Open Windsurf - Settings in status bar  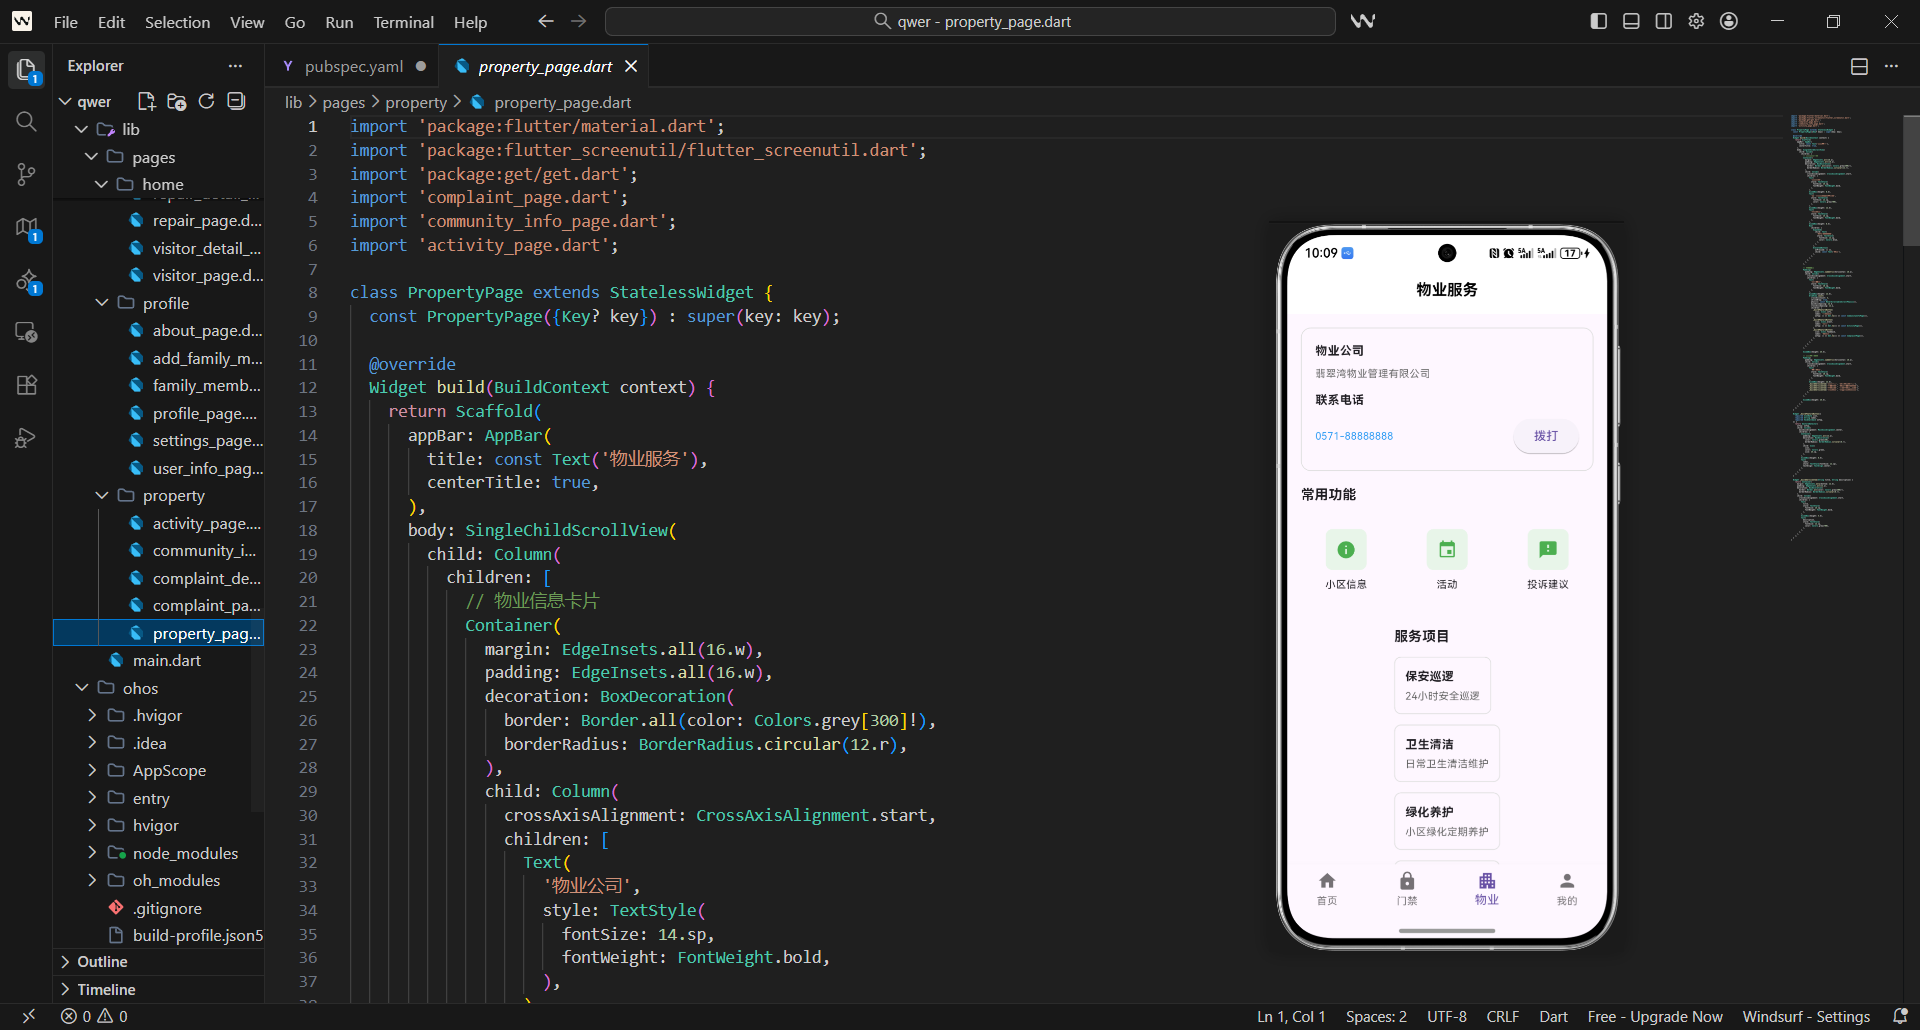point(1806,1016)
